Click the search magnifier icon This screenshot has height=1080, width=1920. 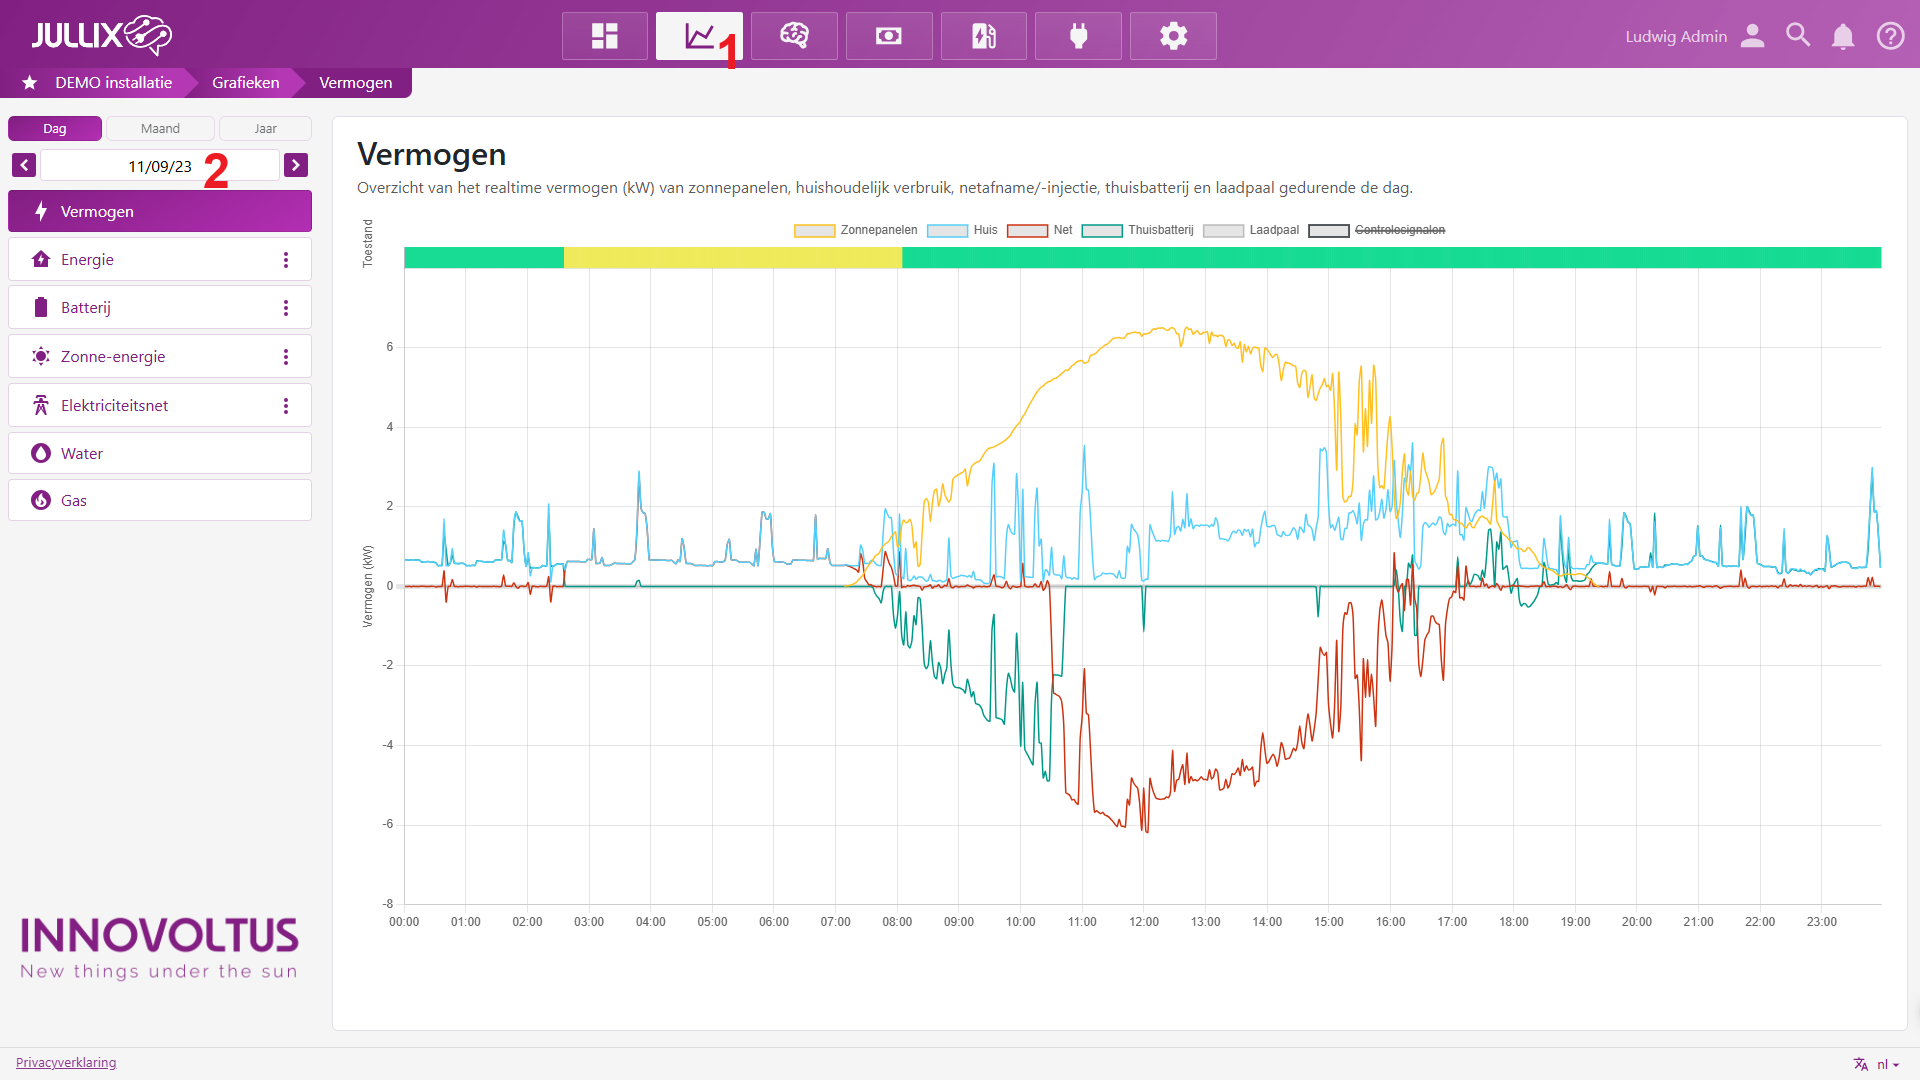[x=1798, y=36]
